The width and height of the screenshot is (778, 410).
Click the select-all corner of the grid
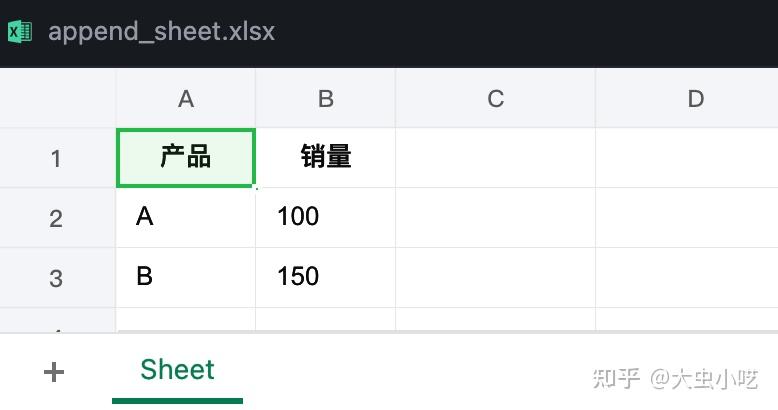57,98
